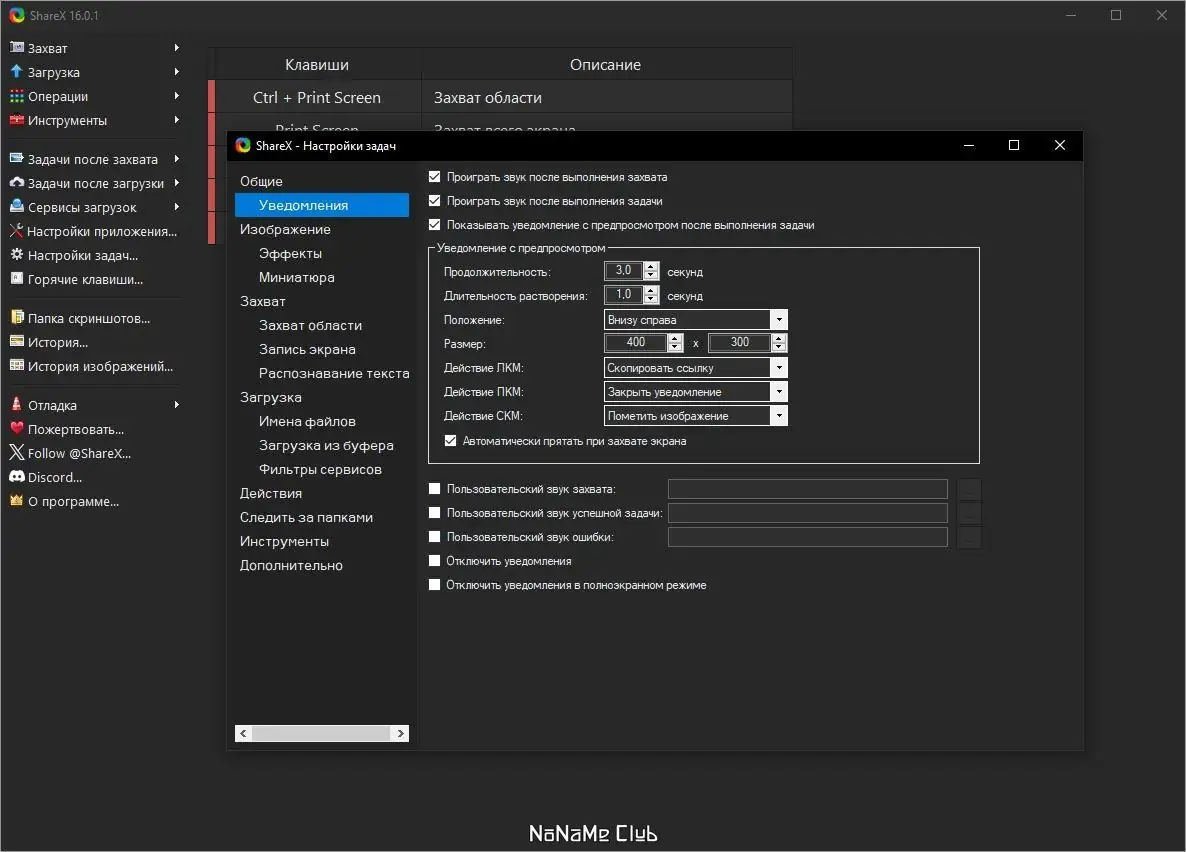1186x852 pixels.
Task: Click the Захват области hotkey row
Action: click(500, 97)
